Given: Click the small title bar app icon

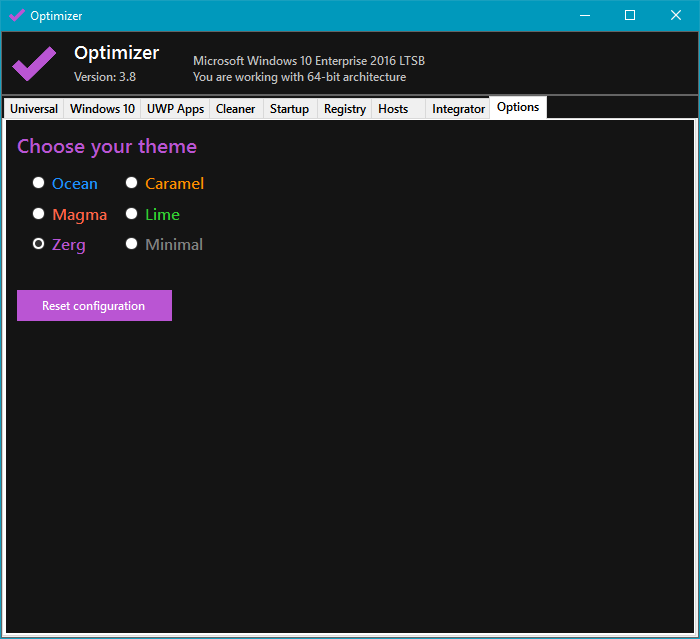Looking at the screenshot, I should pyautogui.click(x=17, y=16).
